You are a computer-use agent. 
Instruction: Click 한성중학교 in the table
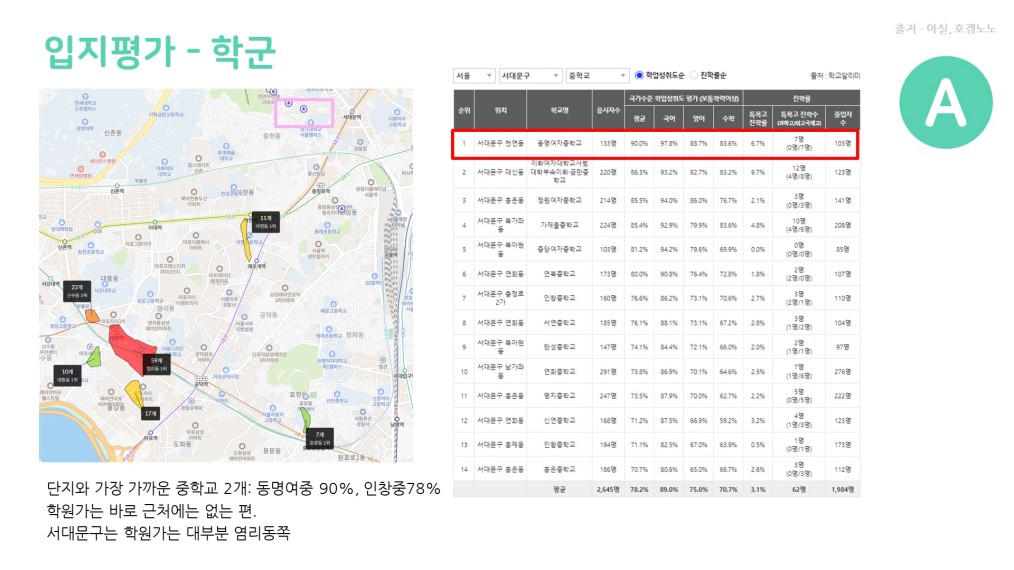point(559,347)
